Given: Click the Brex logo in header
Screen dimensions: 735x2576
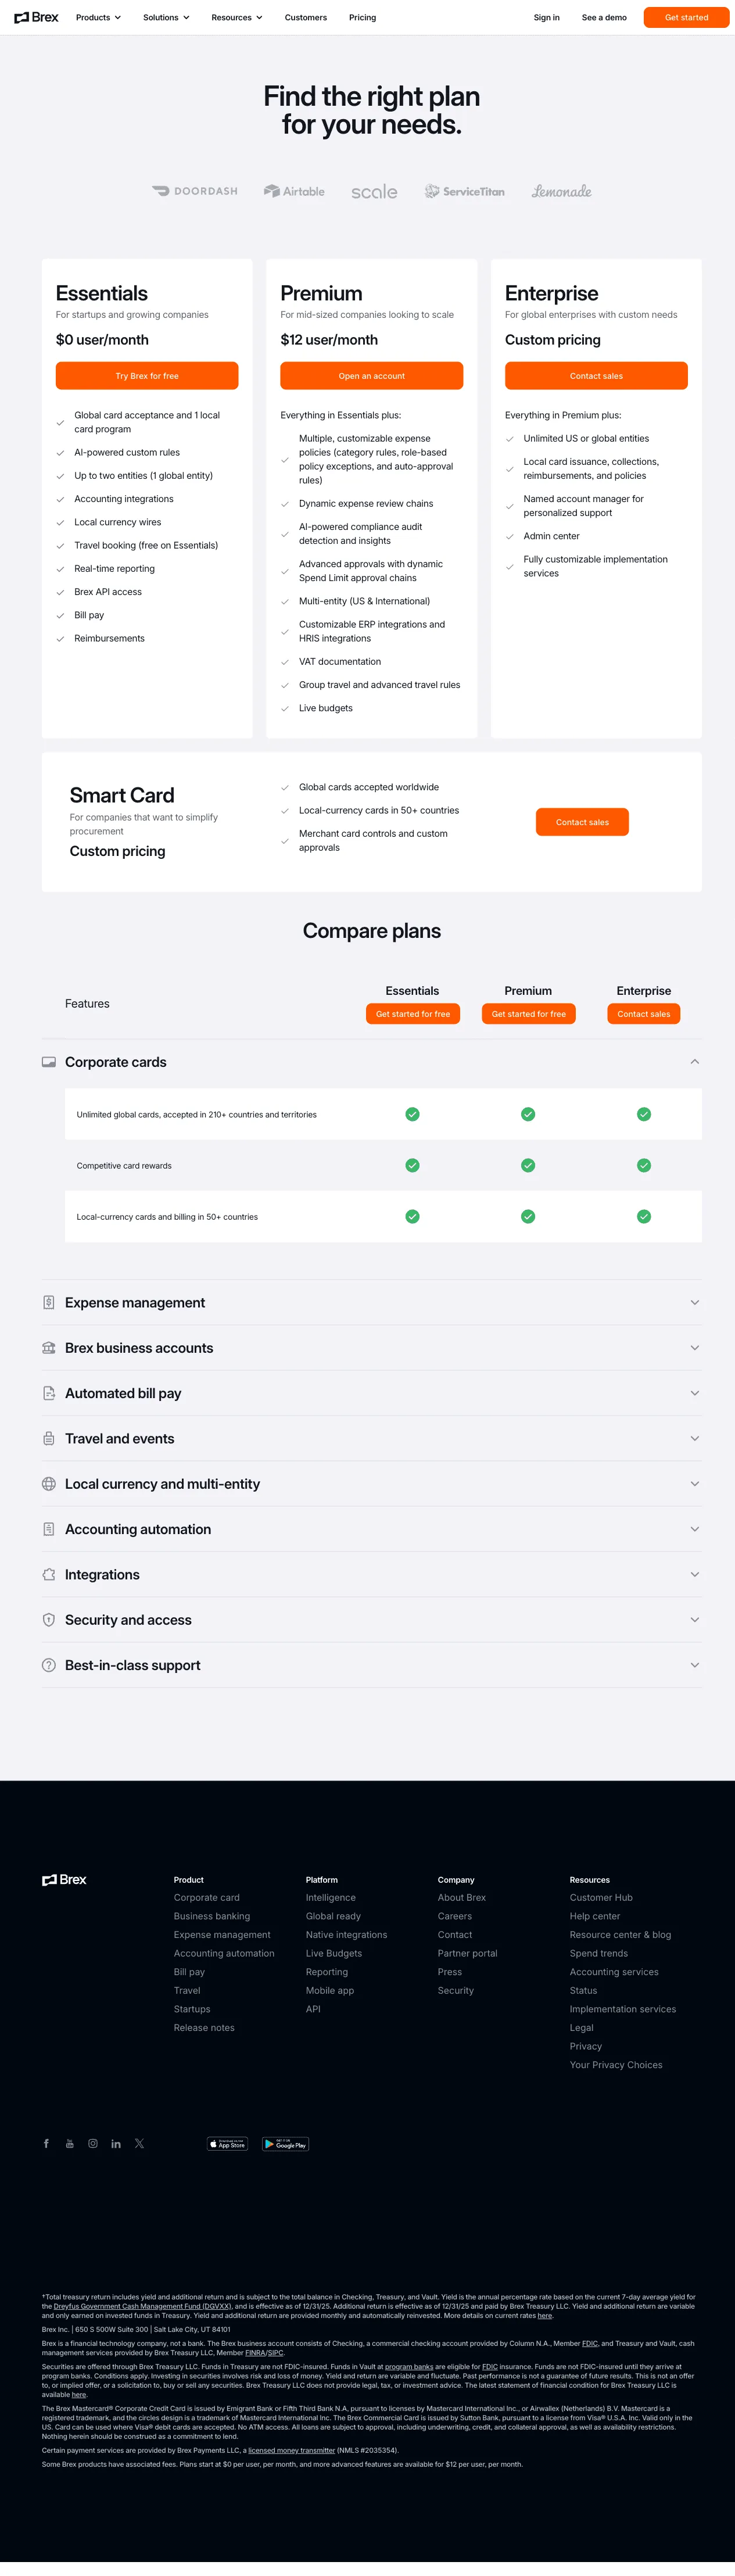Looking at the screenshot, I should click(36, 17).
